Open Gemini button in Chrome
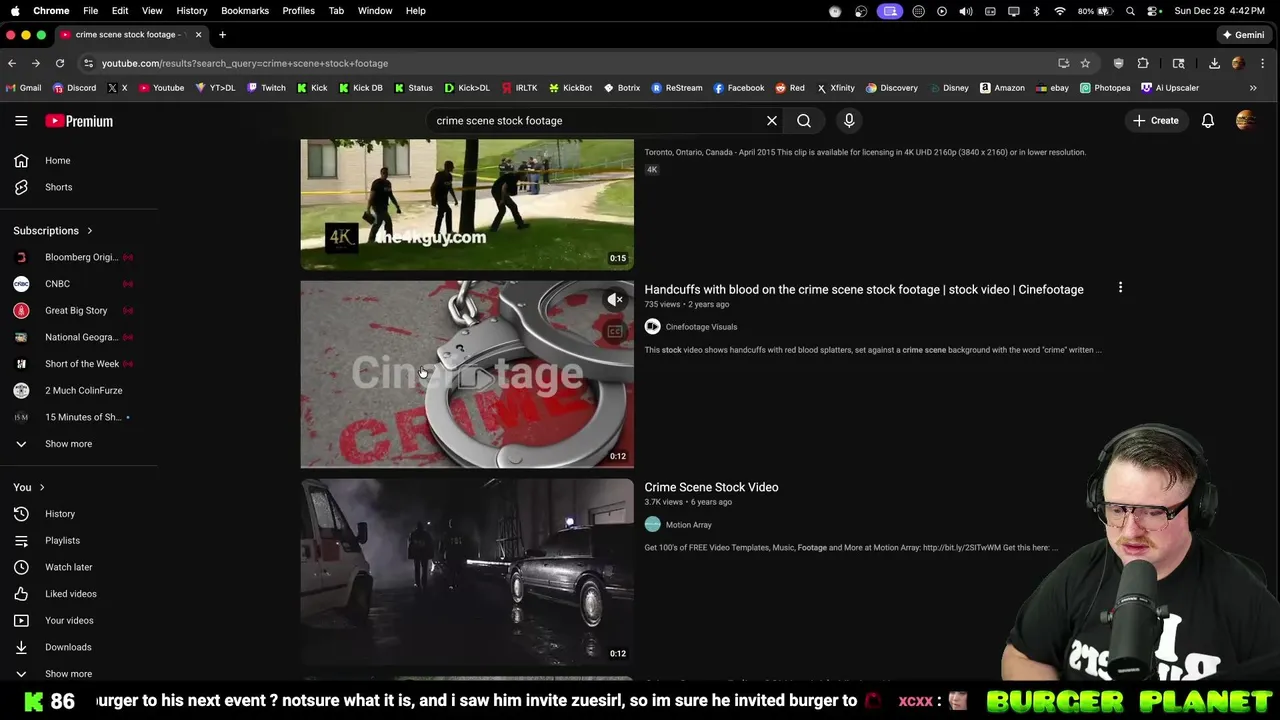 (1243, 35)
